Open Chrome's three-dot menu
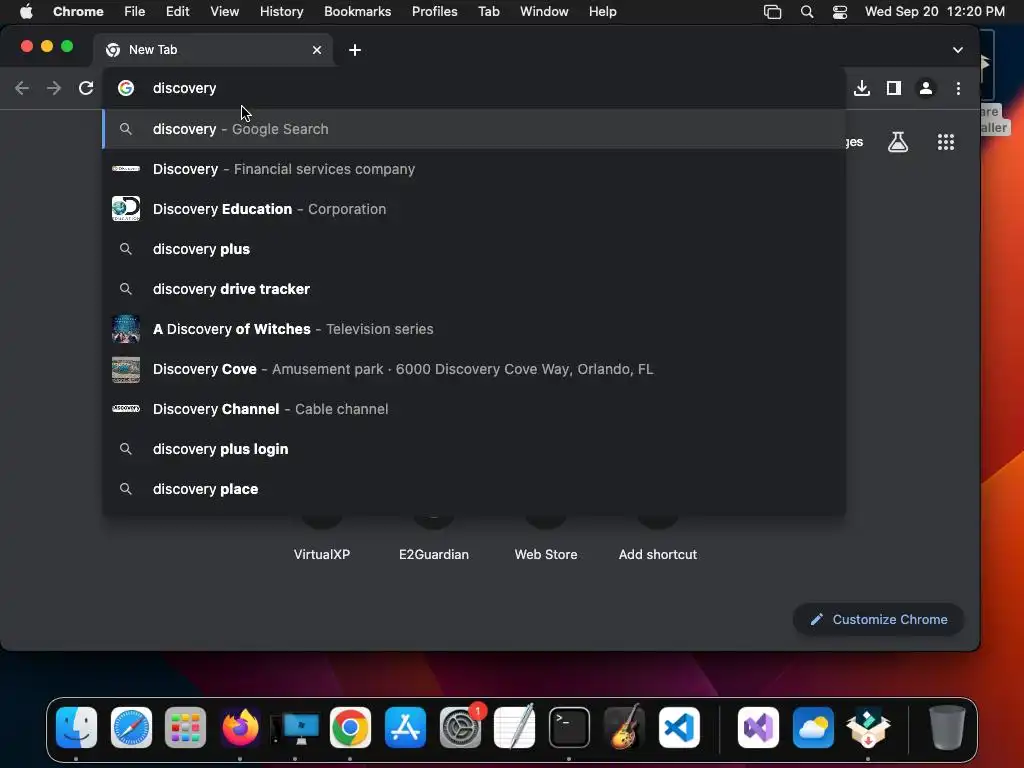The height and width of the screenshot is (768, 1024). pos(958,88)
